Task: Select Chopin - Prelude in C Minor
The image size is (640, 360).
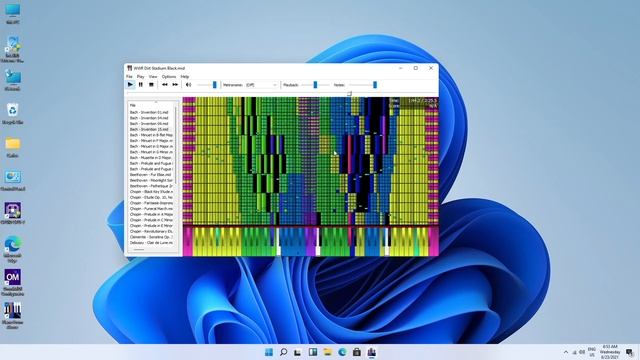Action: click(151, 220)
